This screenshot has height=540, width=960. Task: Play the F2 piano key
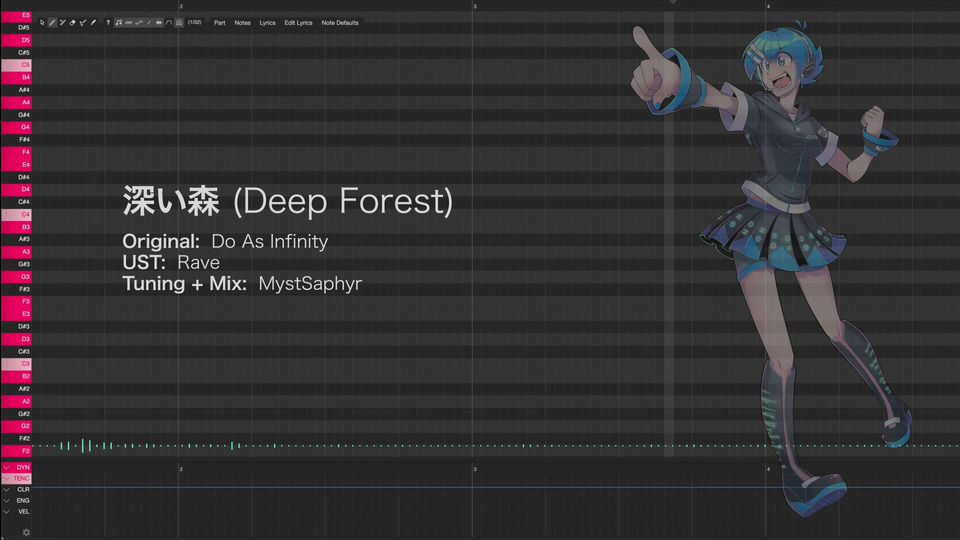16,451
